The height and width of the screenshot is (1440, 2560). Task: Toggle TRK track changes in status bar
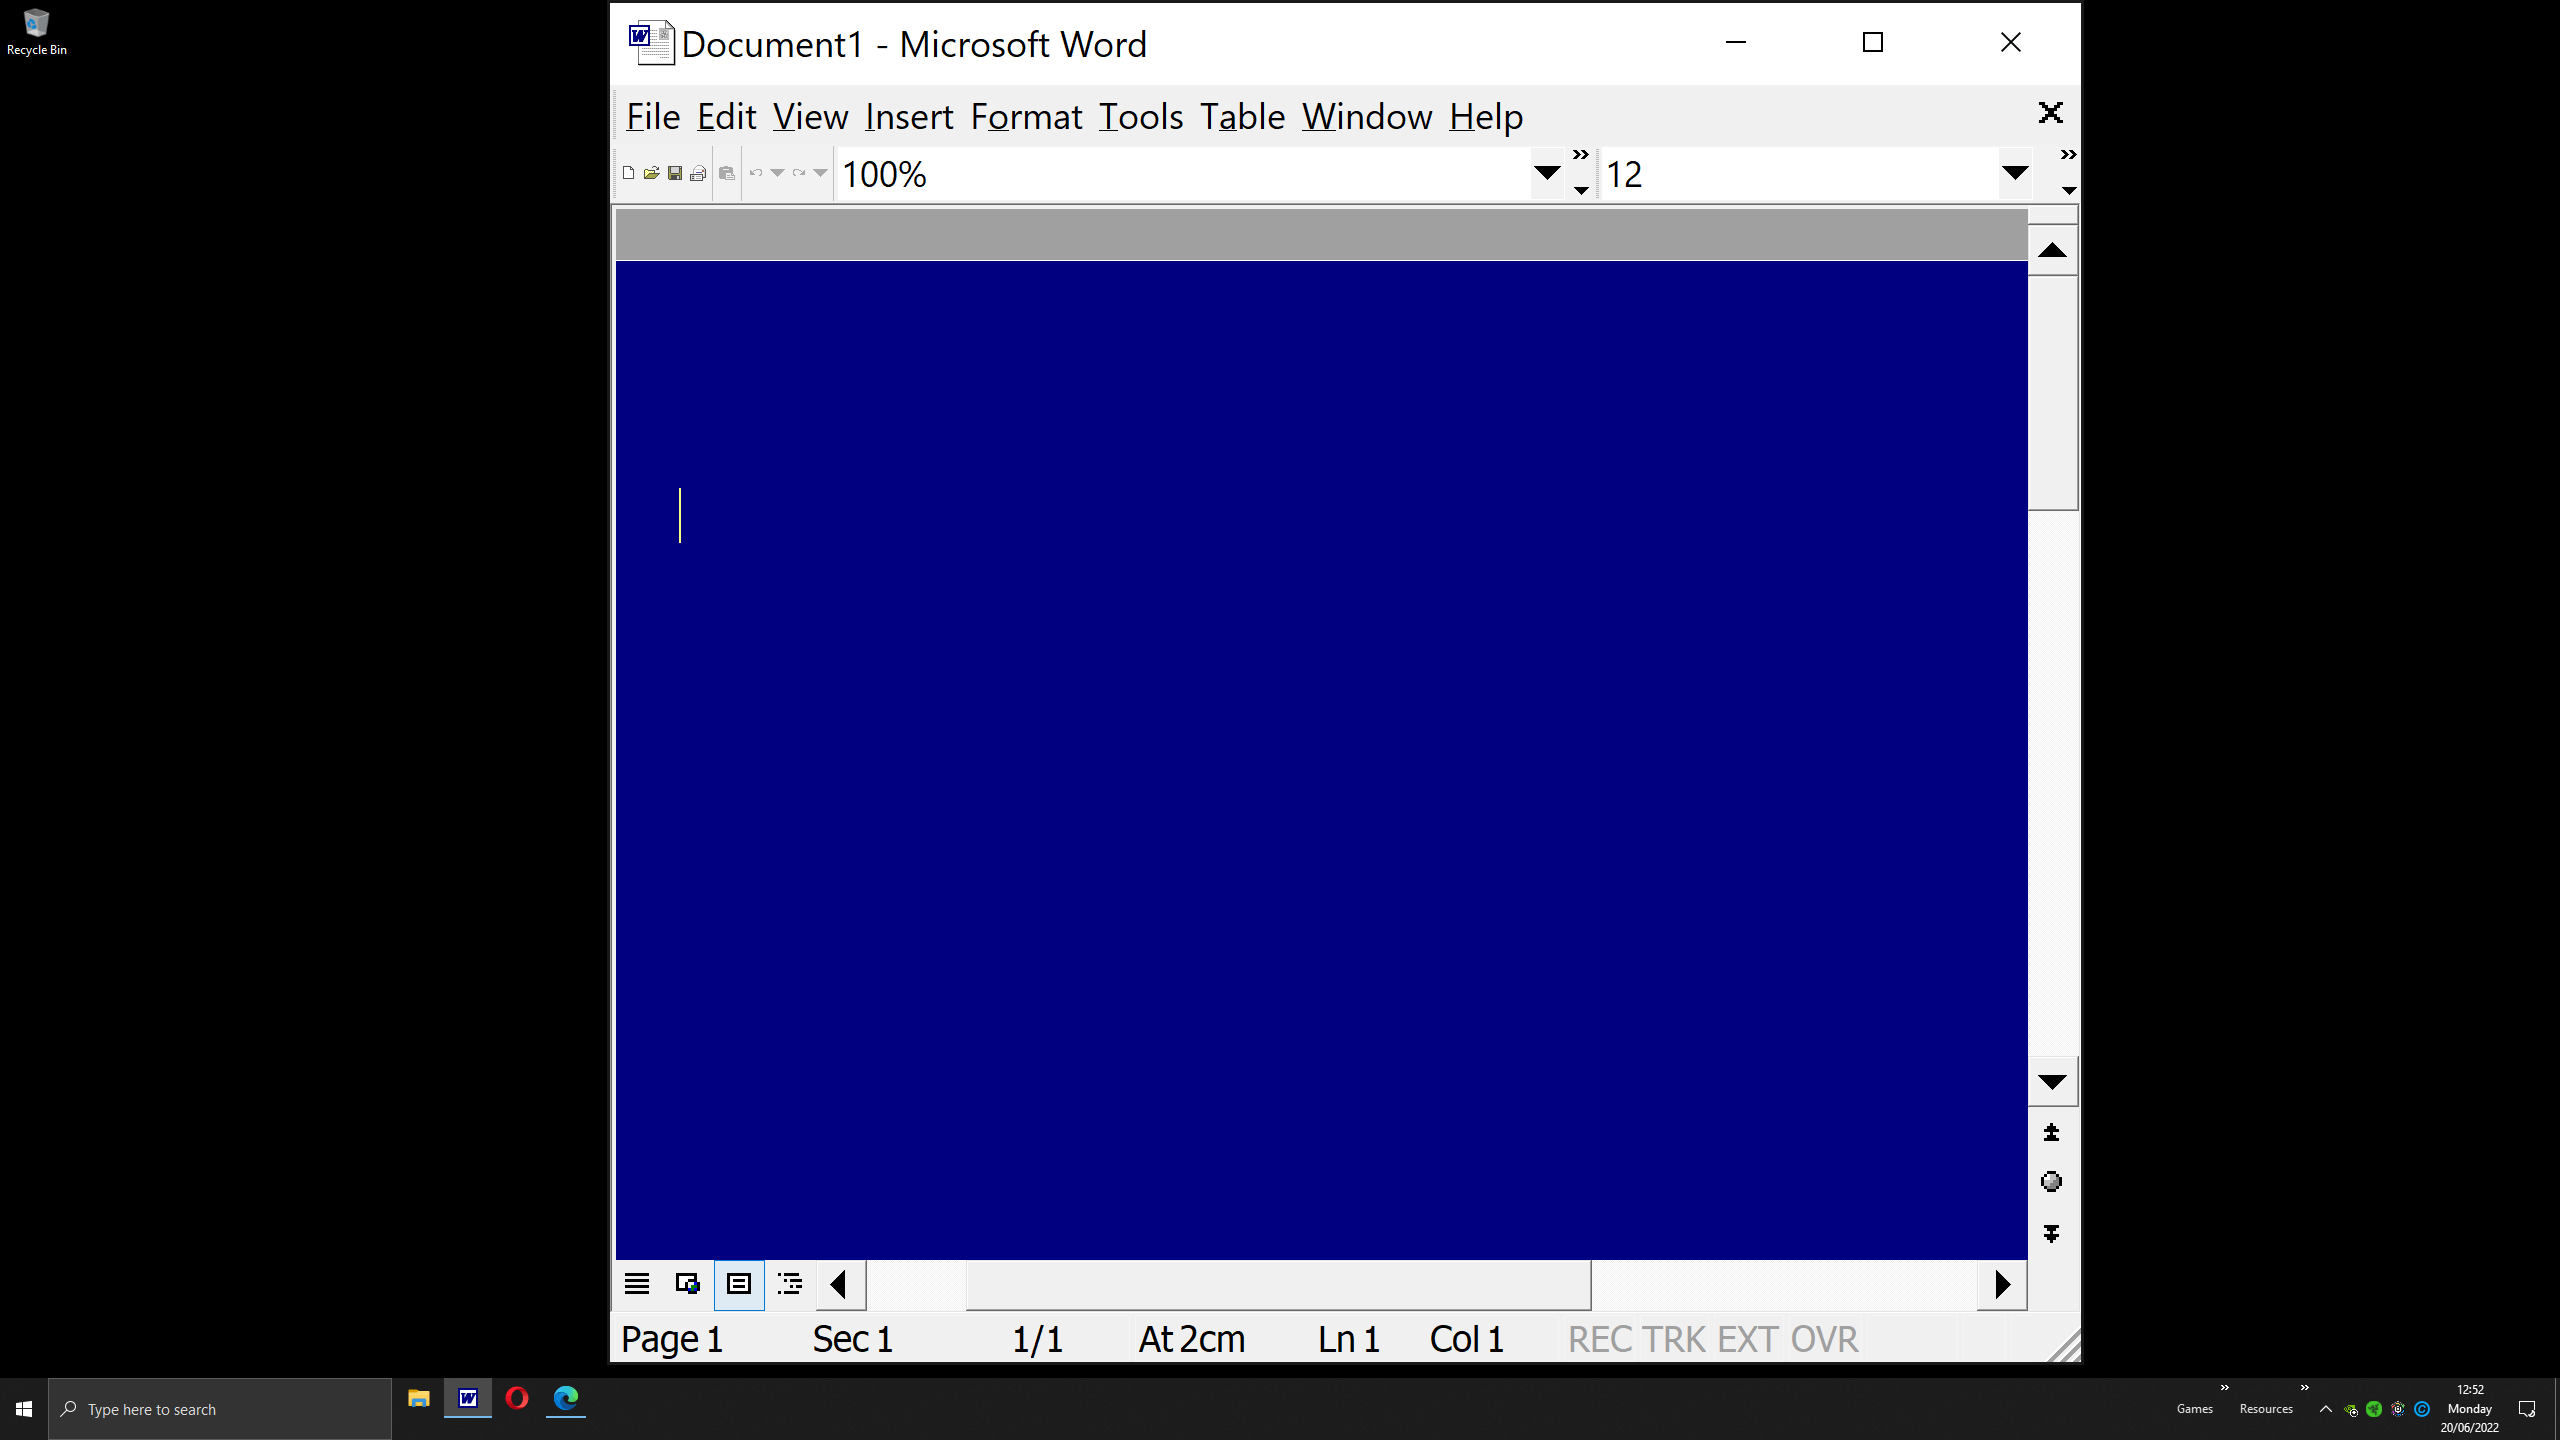click(1673, 1339)
